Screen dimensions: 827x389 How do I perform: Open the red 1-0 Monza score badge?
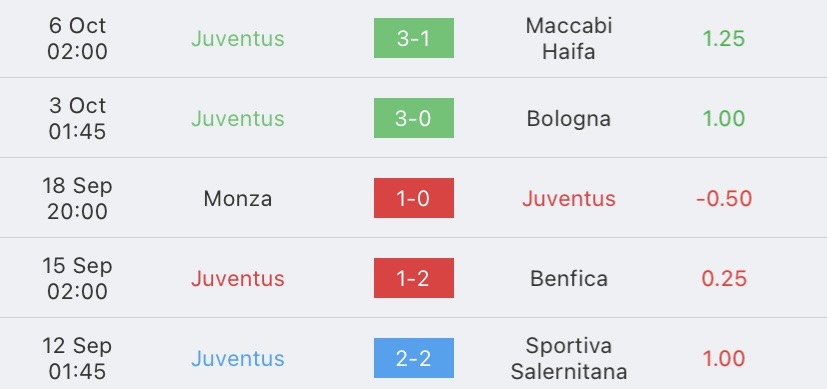point(414,198)
